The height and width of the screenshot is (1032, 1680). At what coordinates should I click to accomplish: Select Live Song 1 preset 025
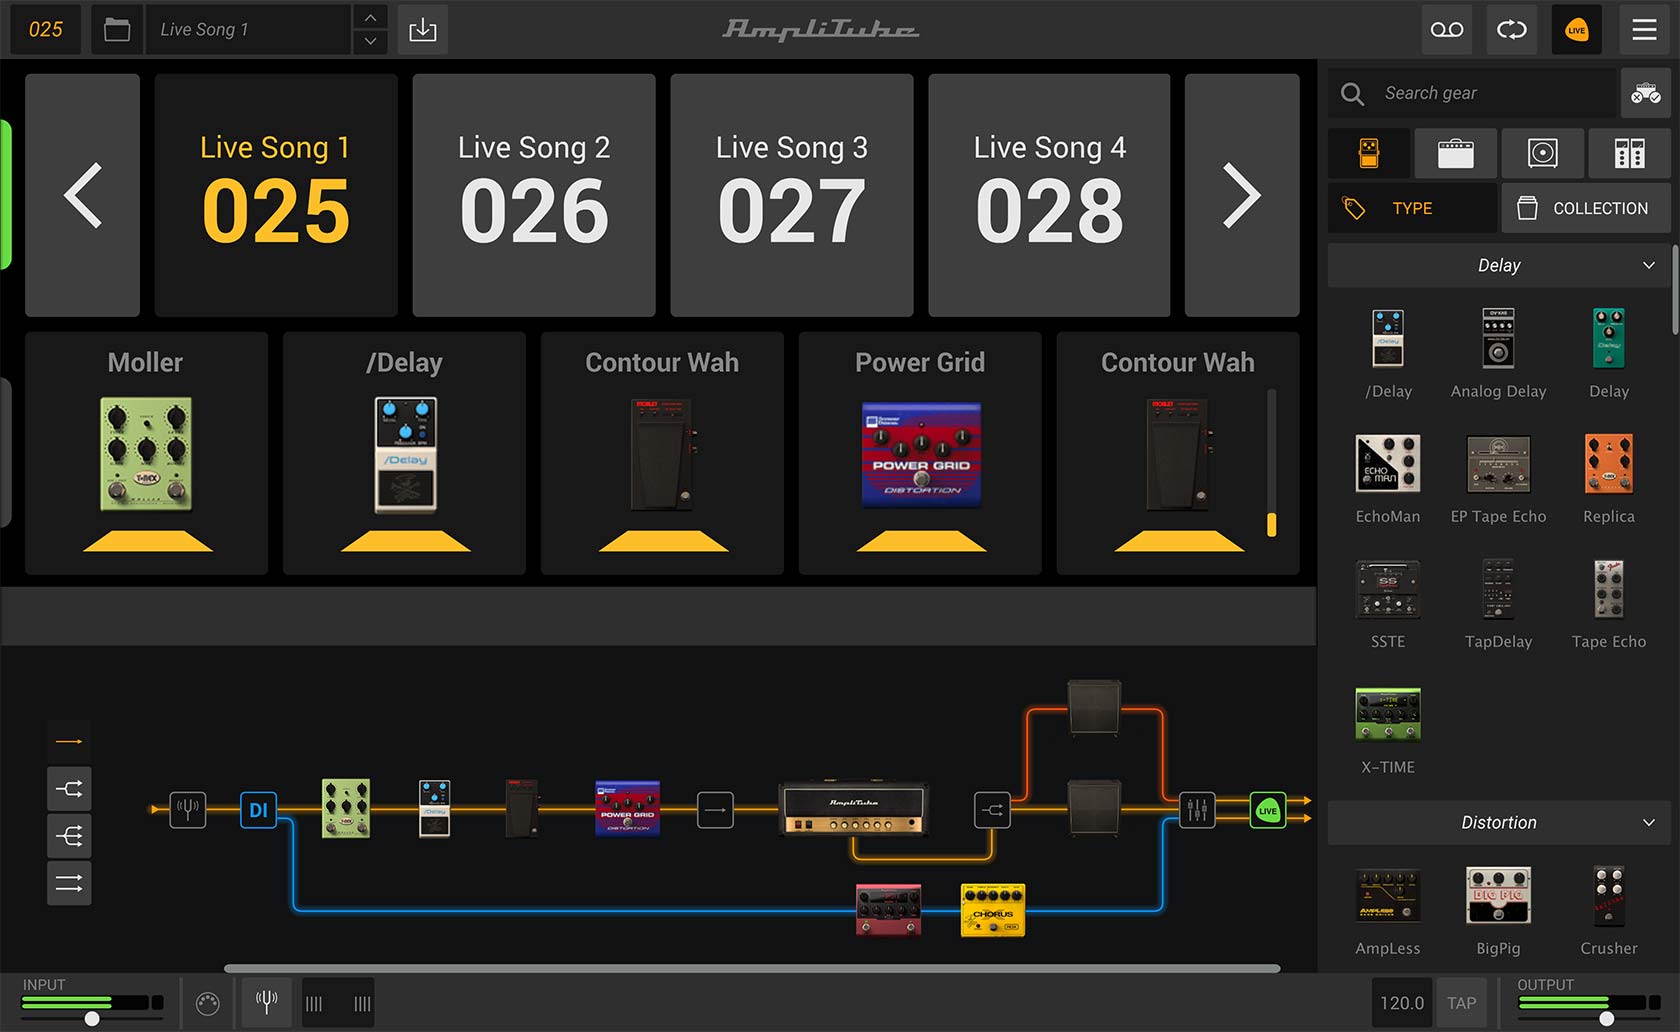point(276,195)
